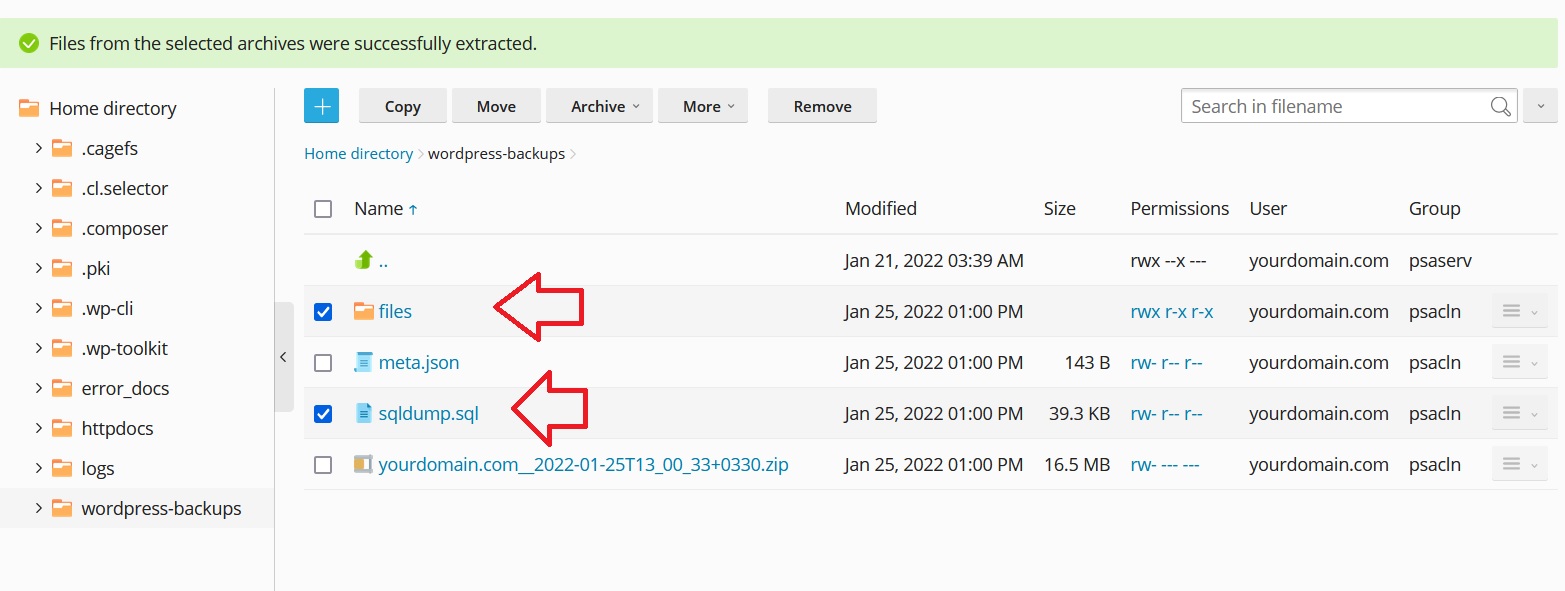The width and height of the screenshot is (1565, 591).
Task: Click the Remove button
Action: pyautogui.click(x=822, y=106)
